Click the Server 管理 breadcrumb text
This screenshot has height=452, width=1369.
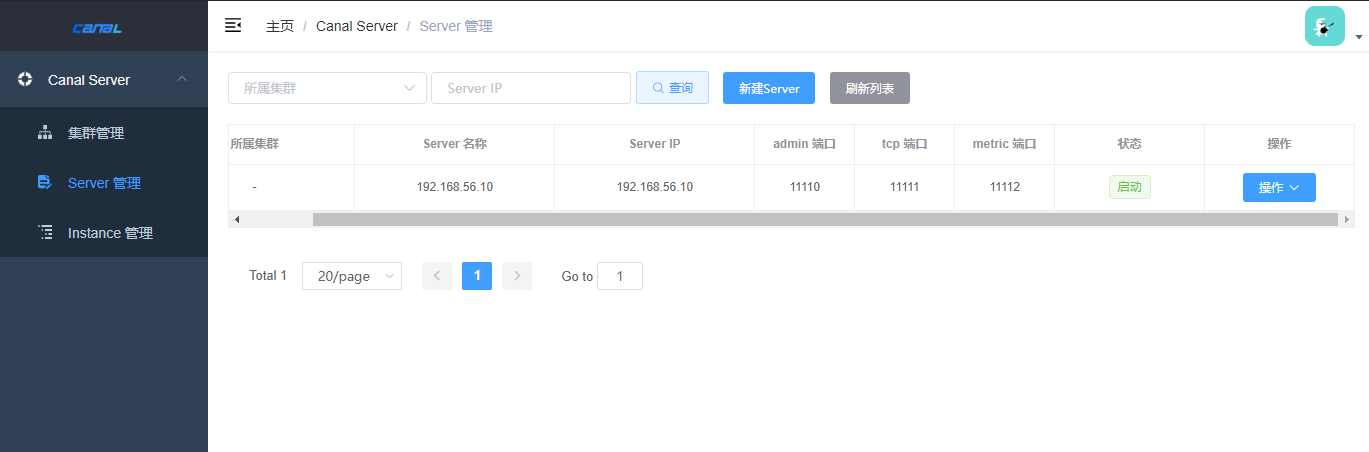pyautogui.click(x=456, y=26)
